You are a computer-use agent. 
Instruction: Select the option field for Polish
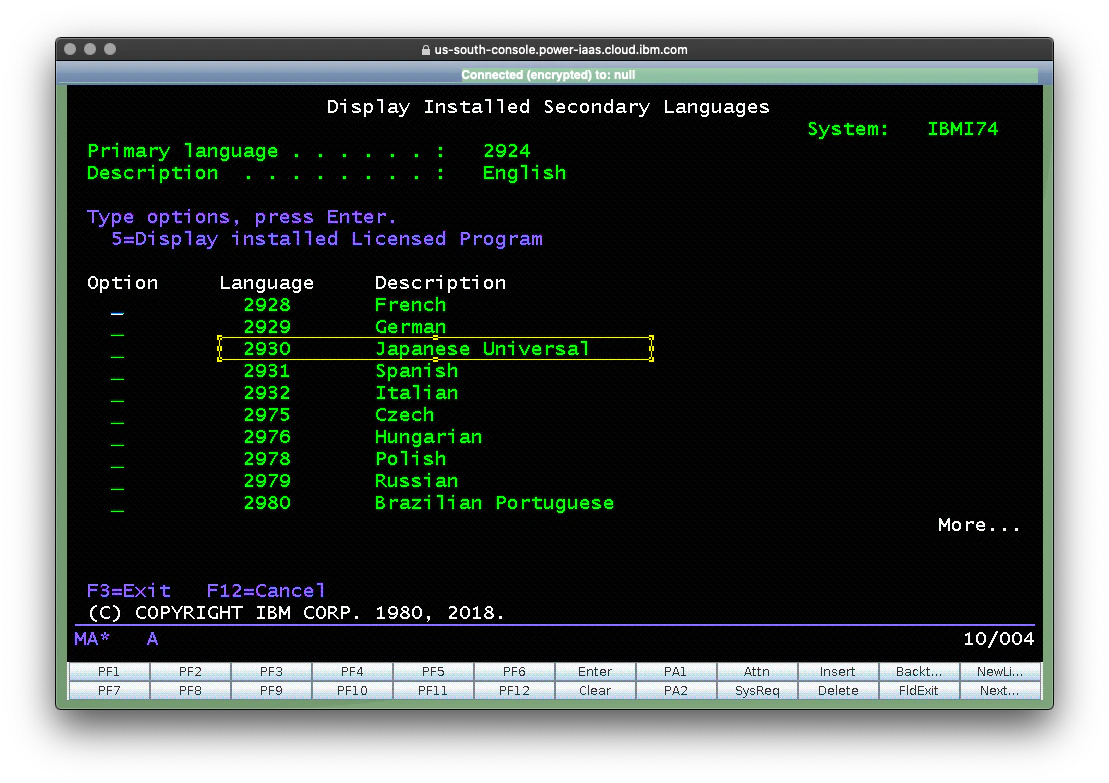point(117,459)
